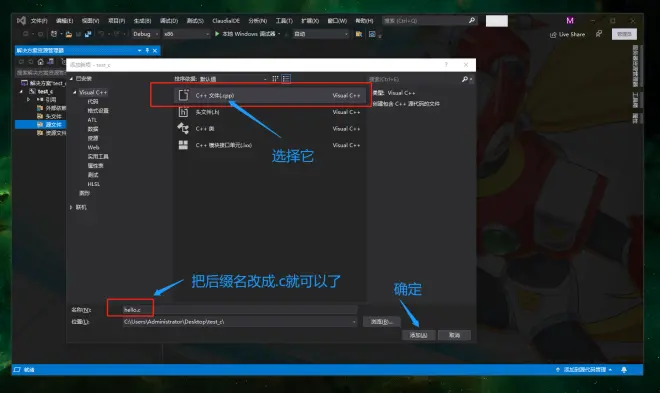Click the Add button in the dialog
660x393 pixels.
418,335
